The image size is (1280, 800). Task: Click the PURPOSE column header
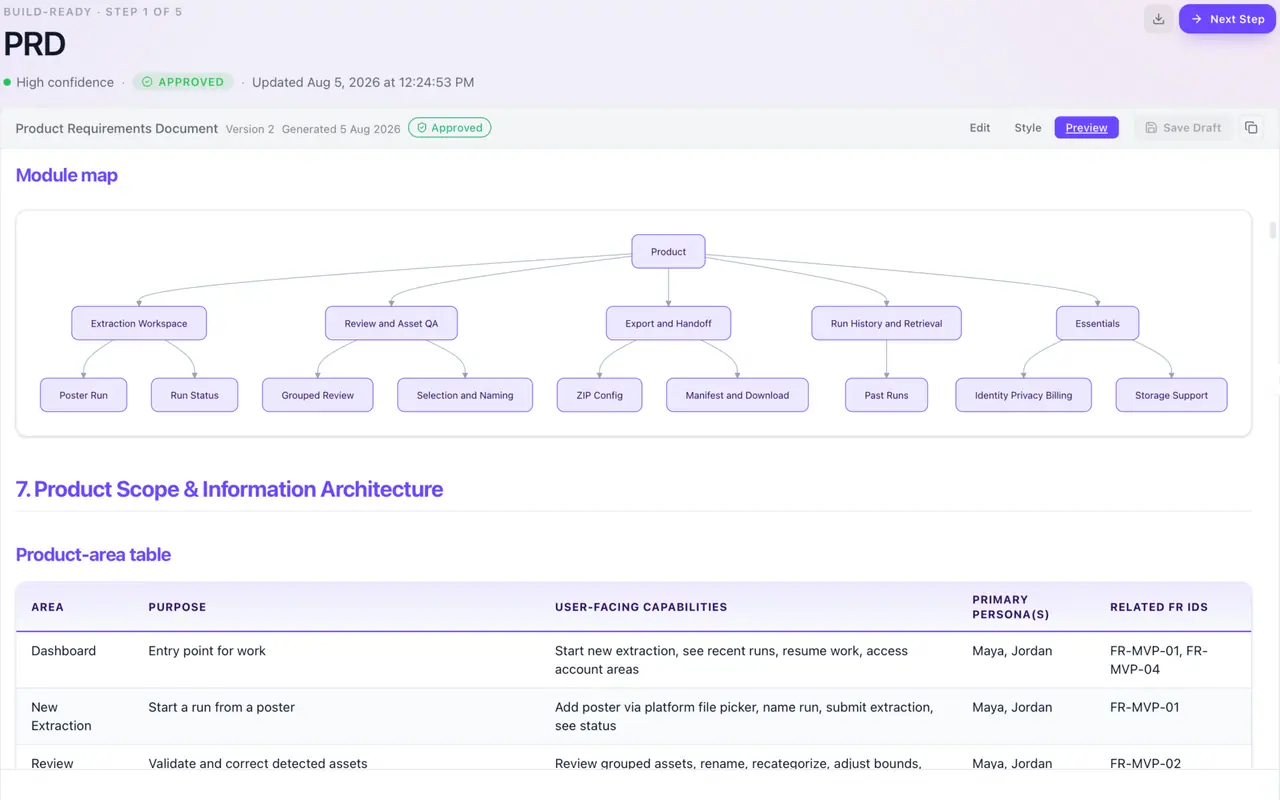click(x=177, y=607)
